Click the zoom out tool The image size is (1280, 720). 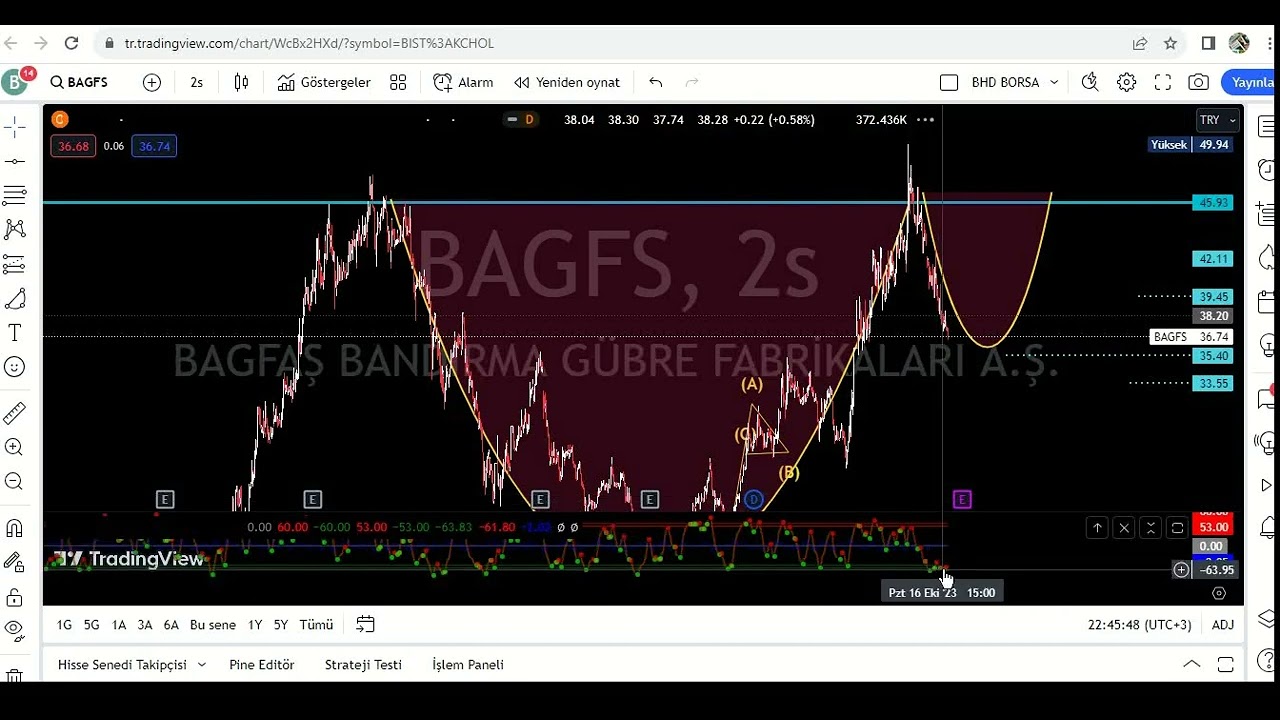(14, 481)
